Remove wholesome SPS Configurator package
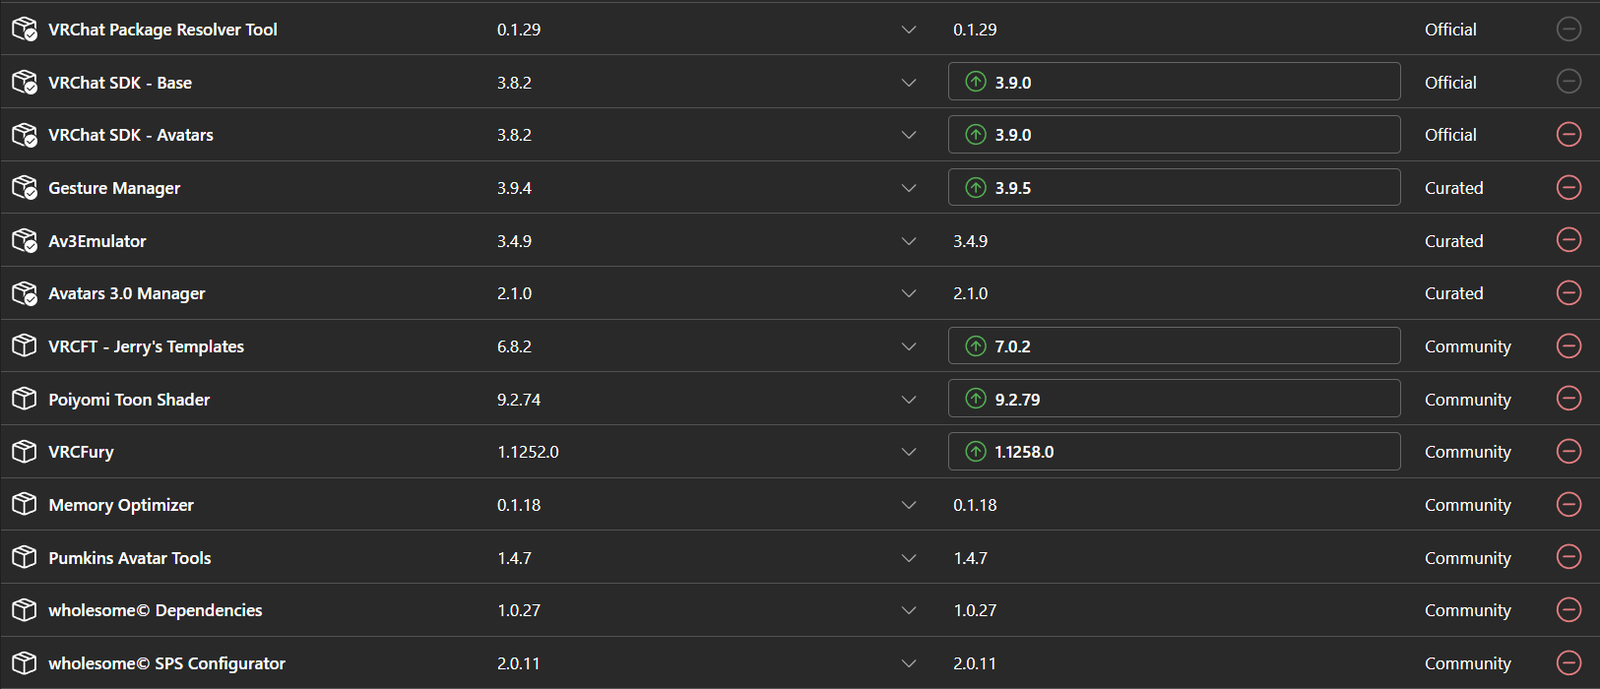 coord(1568,662)
